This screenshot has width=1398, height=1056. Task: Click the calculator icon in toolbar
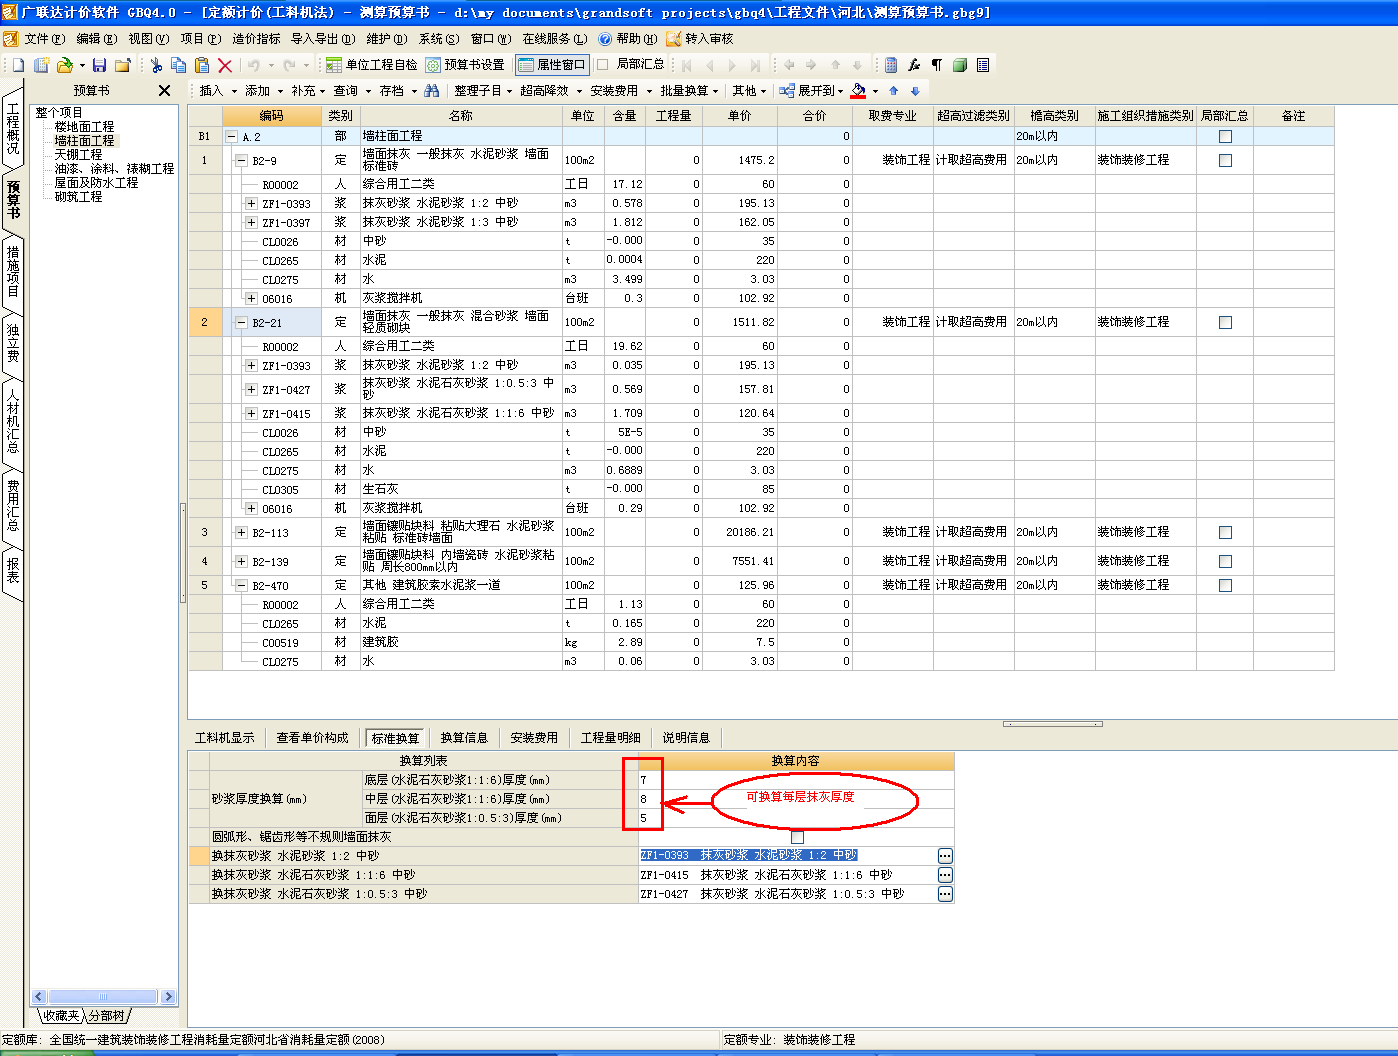click(x=891, y=65)
